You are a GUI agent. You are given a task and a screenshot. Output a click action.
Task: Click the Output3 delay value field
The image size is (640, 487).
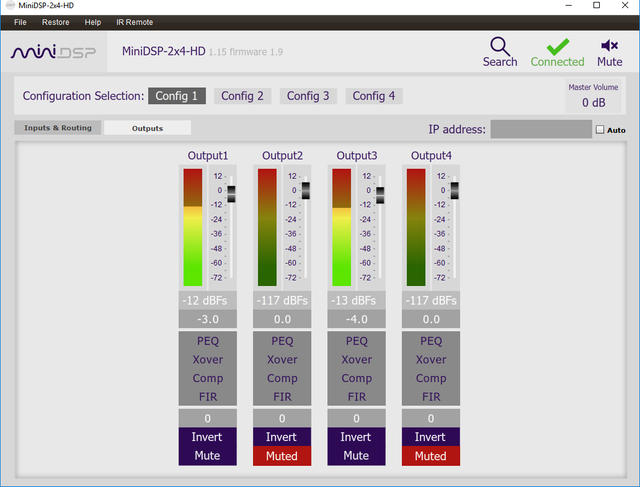pyautogui.click(x=356, y=418)
